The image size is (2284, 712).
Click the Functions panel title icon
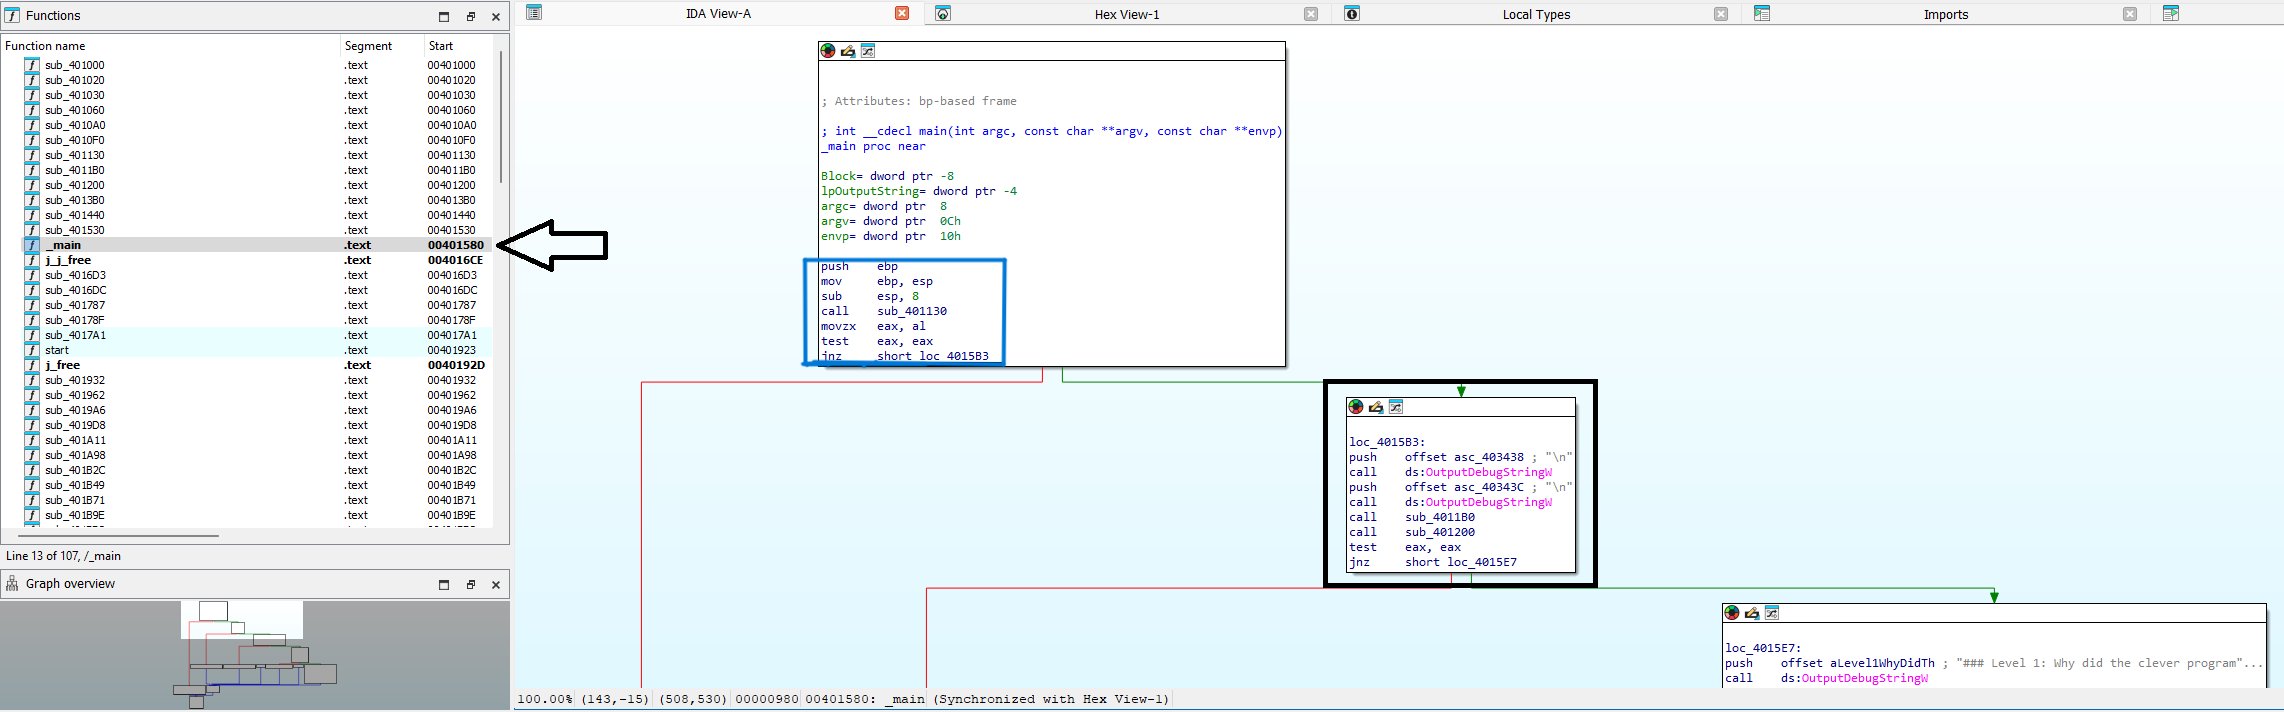12,15
